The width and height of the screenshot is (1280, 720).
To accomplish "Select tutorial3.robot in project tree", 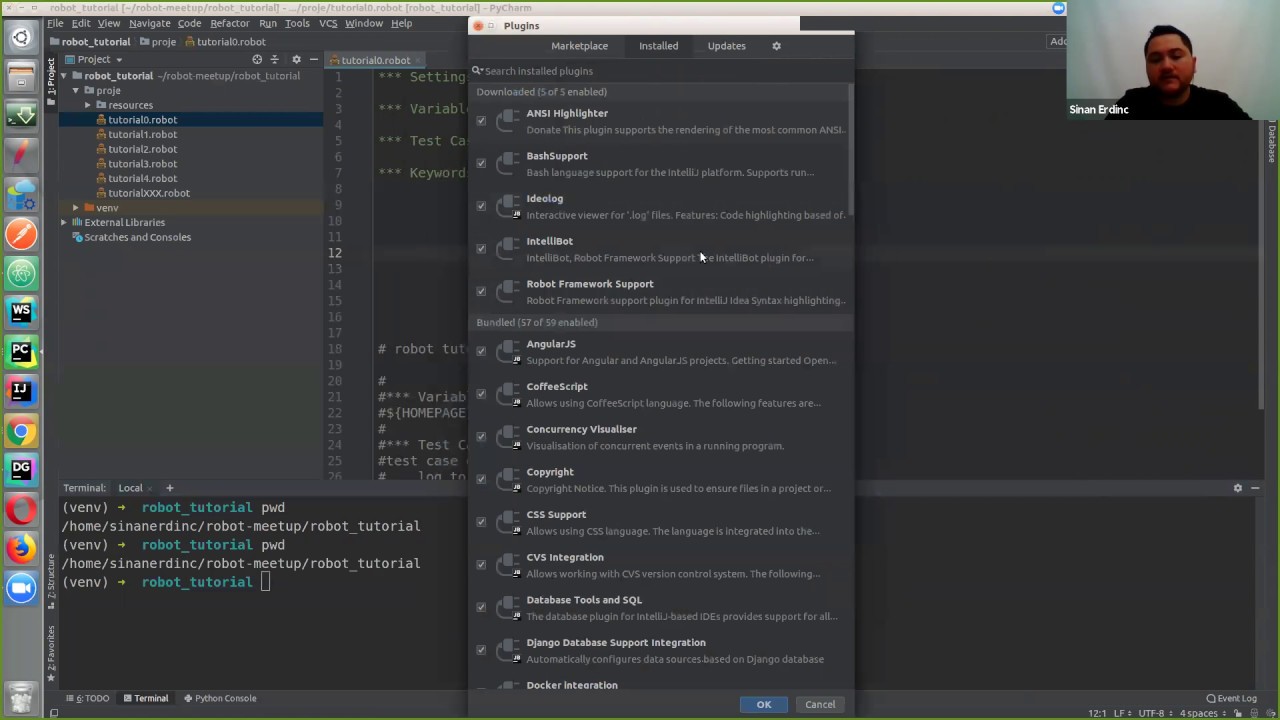I will pyautogui.click(x=142, y=164).
